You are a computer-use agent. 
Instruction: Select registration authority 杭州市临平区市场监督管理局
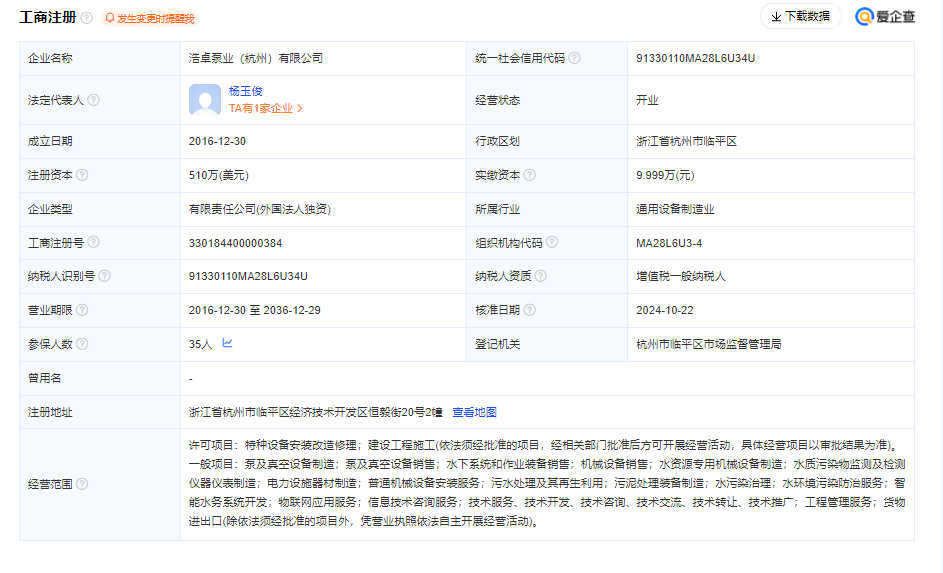[x=708, y=345]
